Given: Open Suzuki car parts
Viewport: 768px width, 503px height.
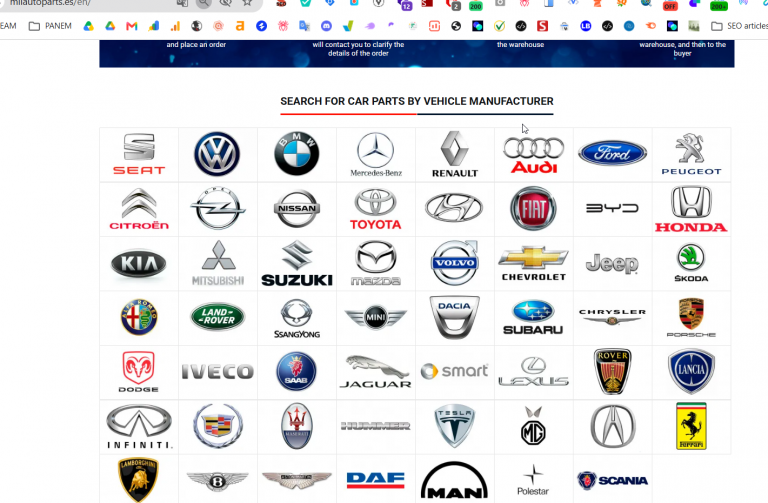Looking at the screenshot, I should [297, 263].
